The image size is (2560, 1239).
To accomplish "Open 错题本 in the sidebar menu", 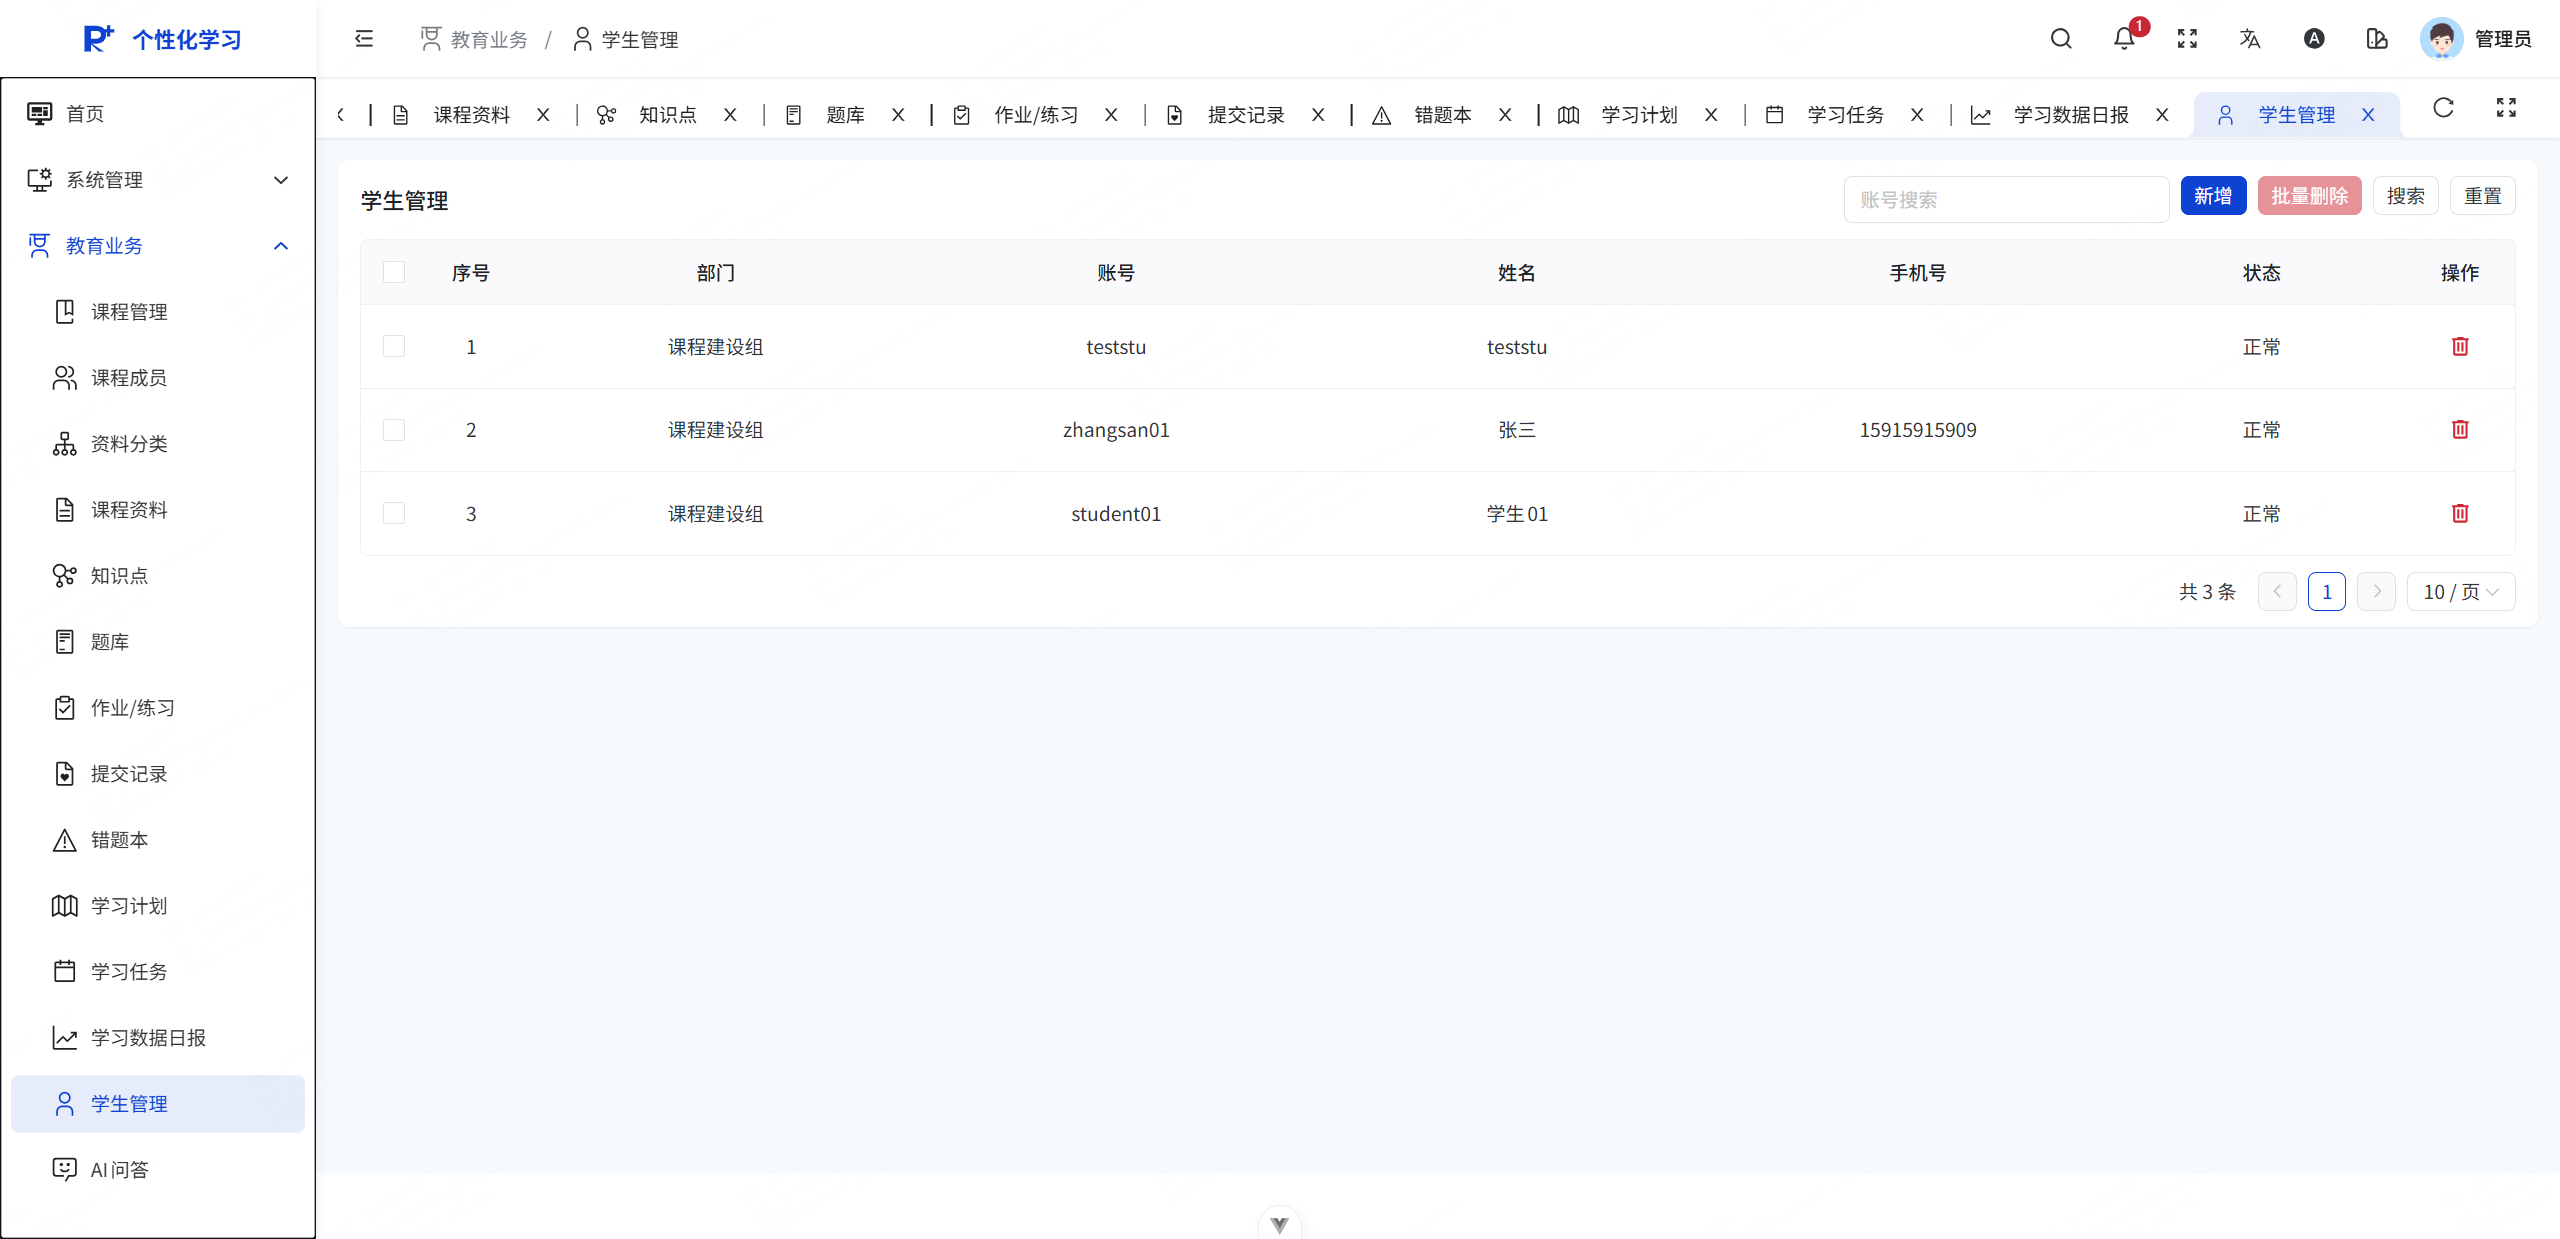I will (x=119, y=840).
